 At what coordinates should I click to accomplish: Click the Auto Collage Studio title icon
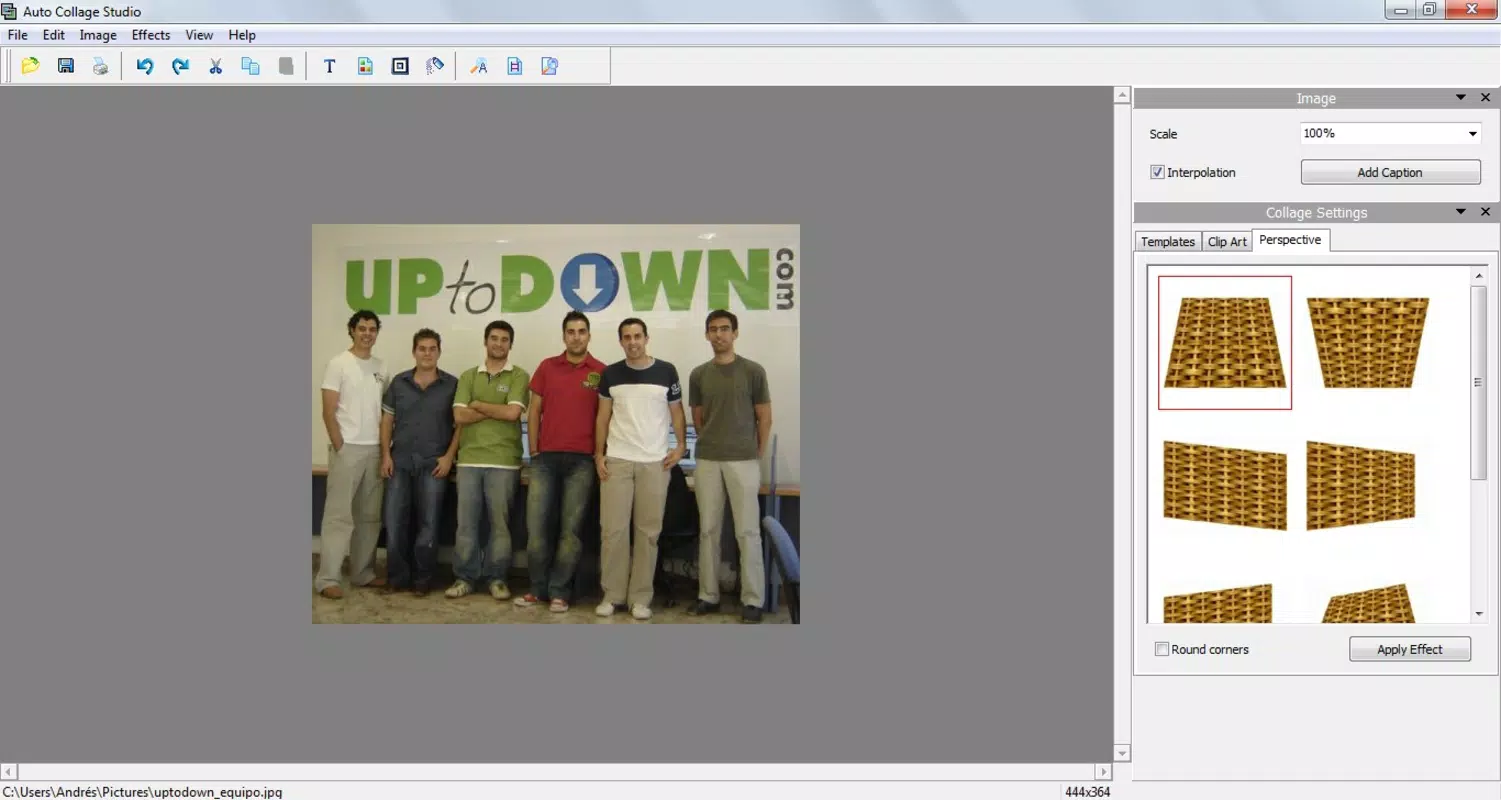9,11
